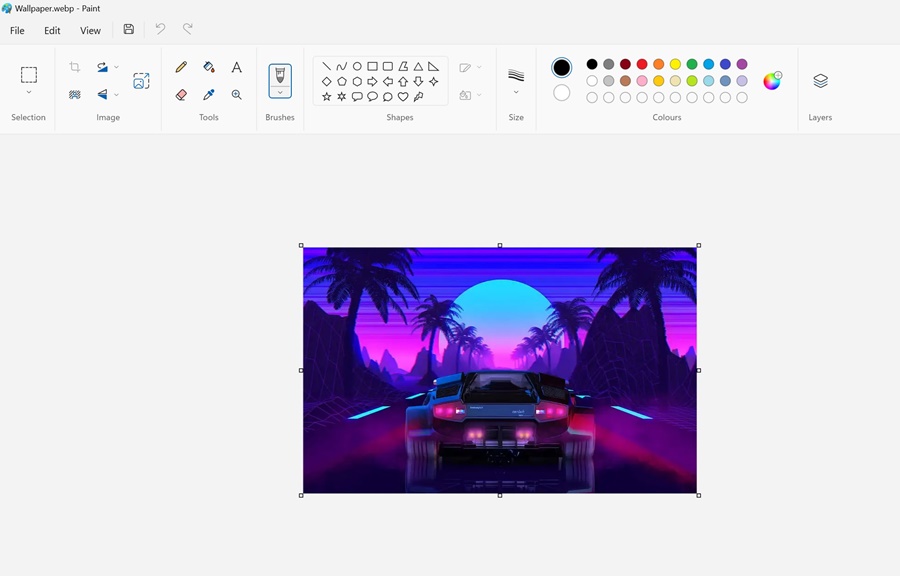
Task: Pick the brown colour swatch
Action: [625, 81]
